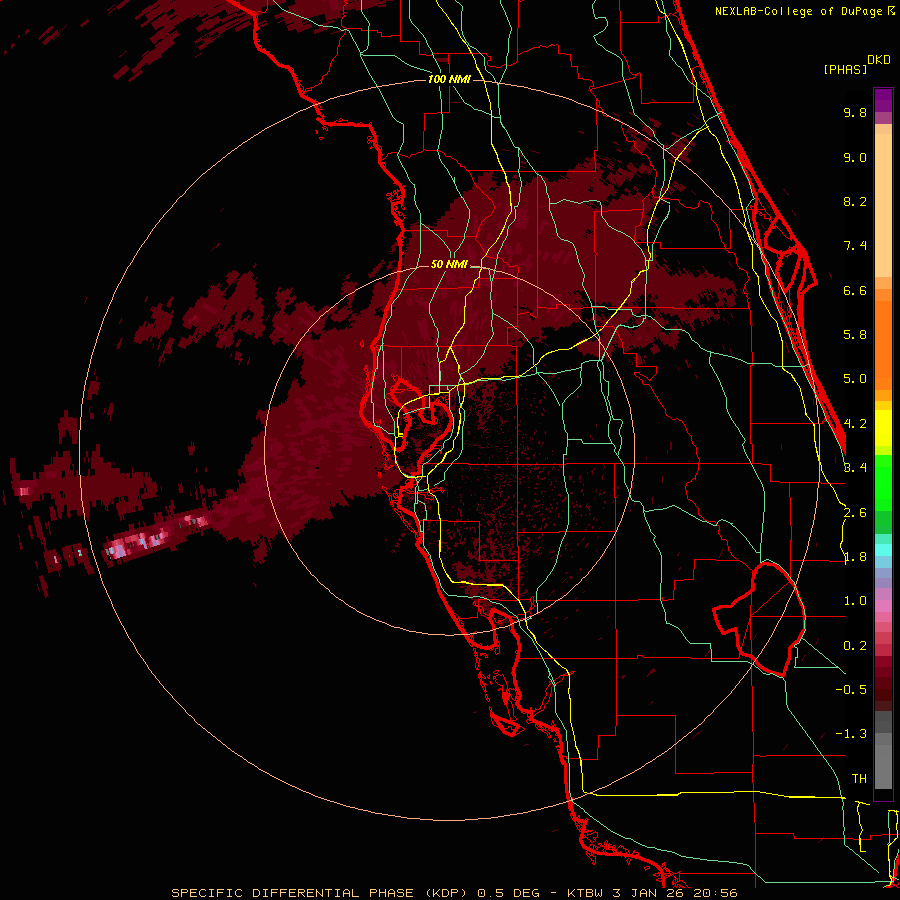Click the -1.3 value on the scale
The width and height of the screenshot is (900, 900).
(851, 734)
